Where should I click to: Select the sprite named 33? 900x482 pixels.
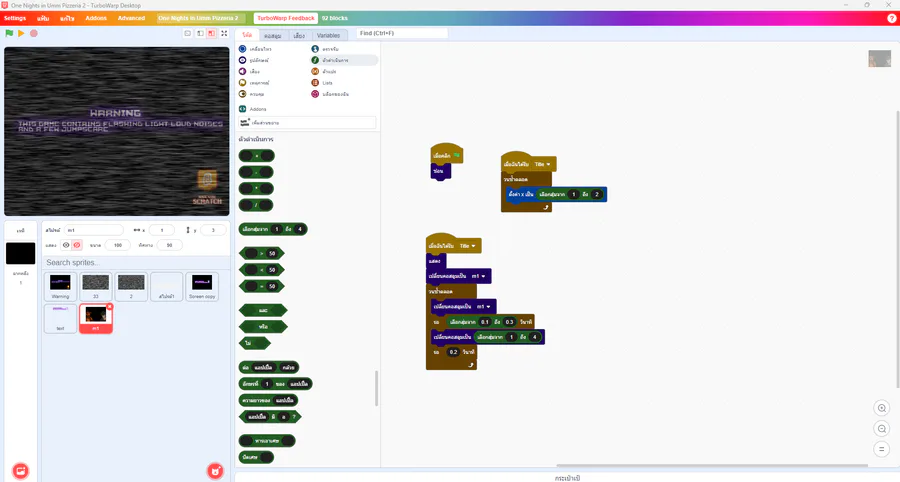[96, 286]
